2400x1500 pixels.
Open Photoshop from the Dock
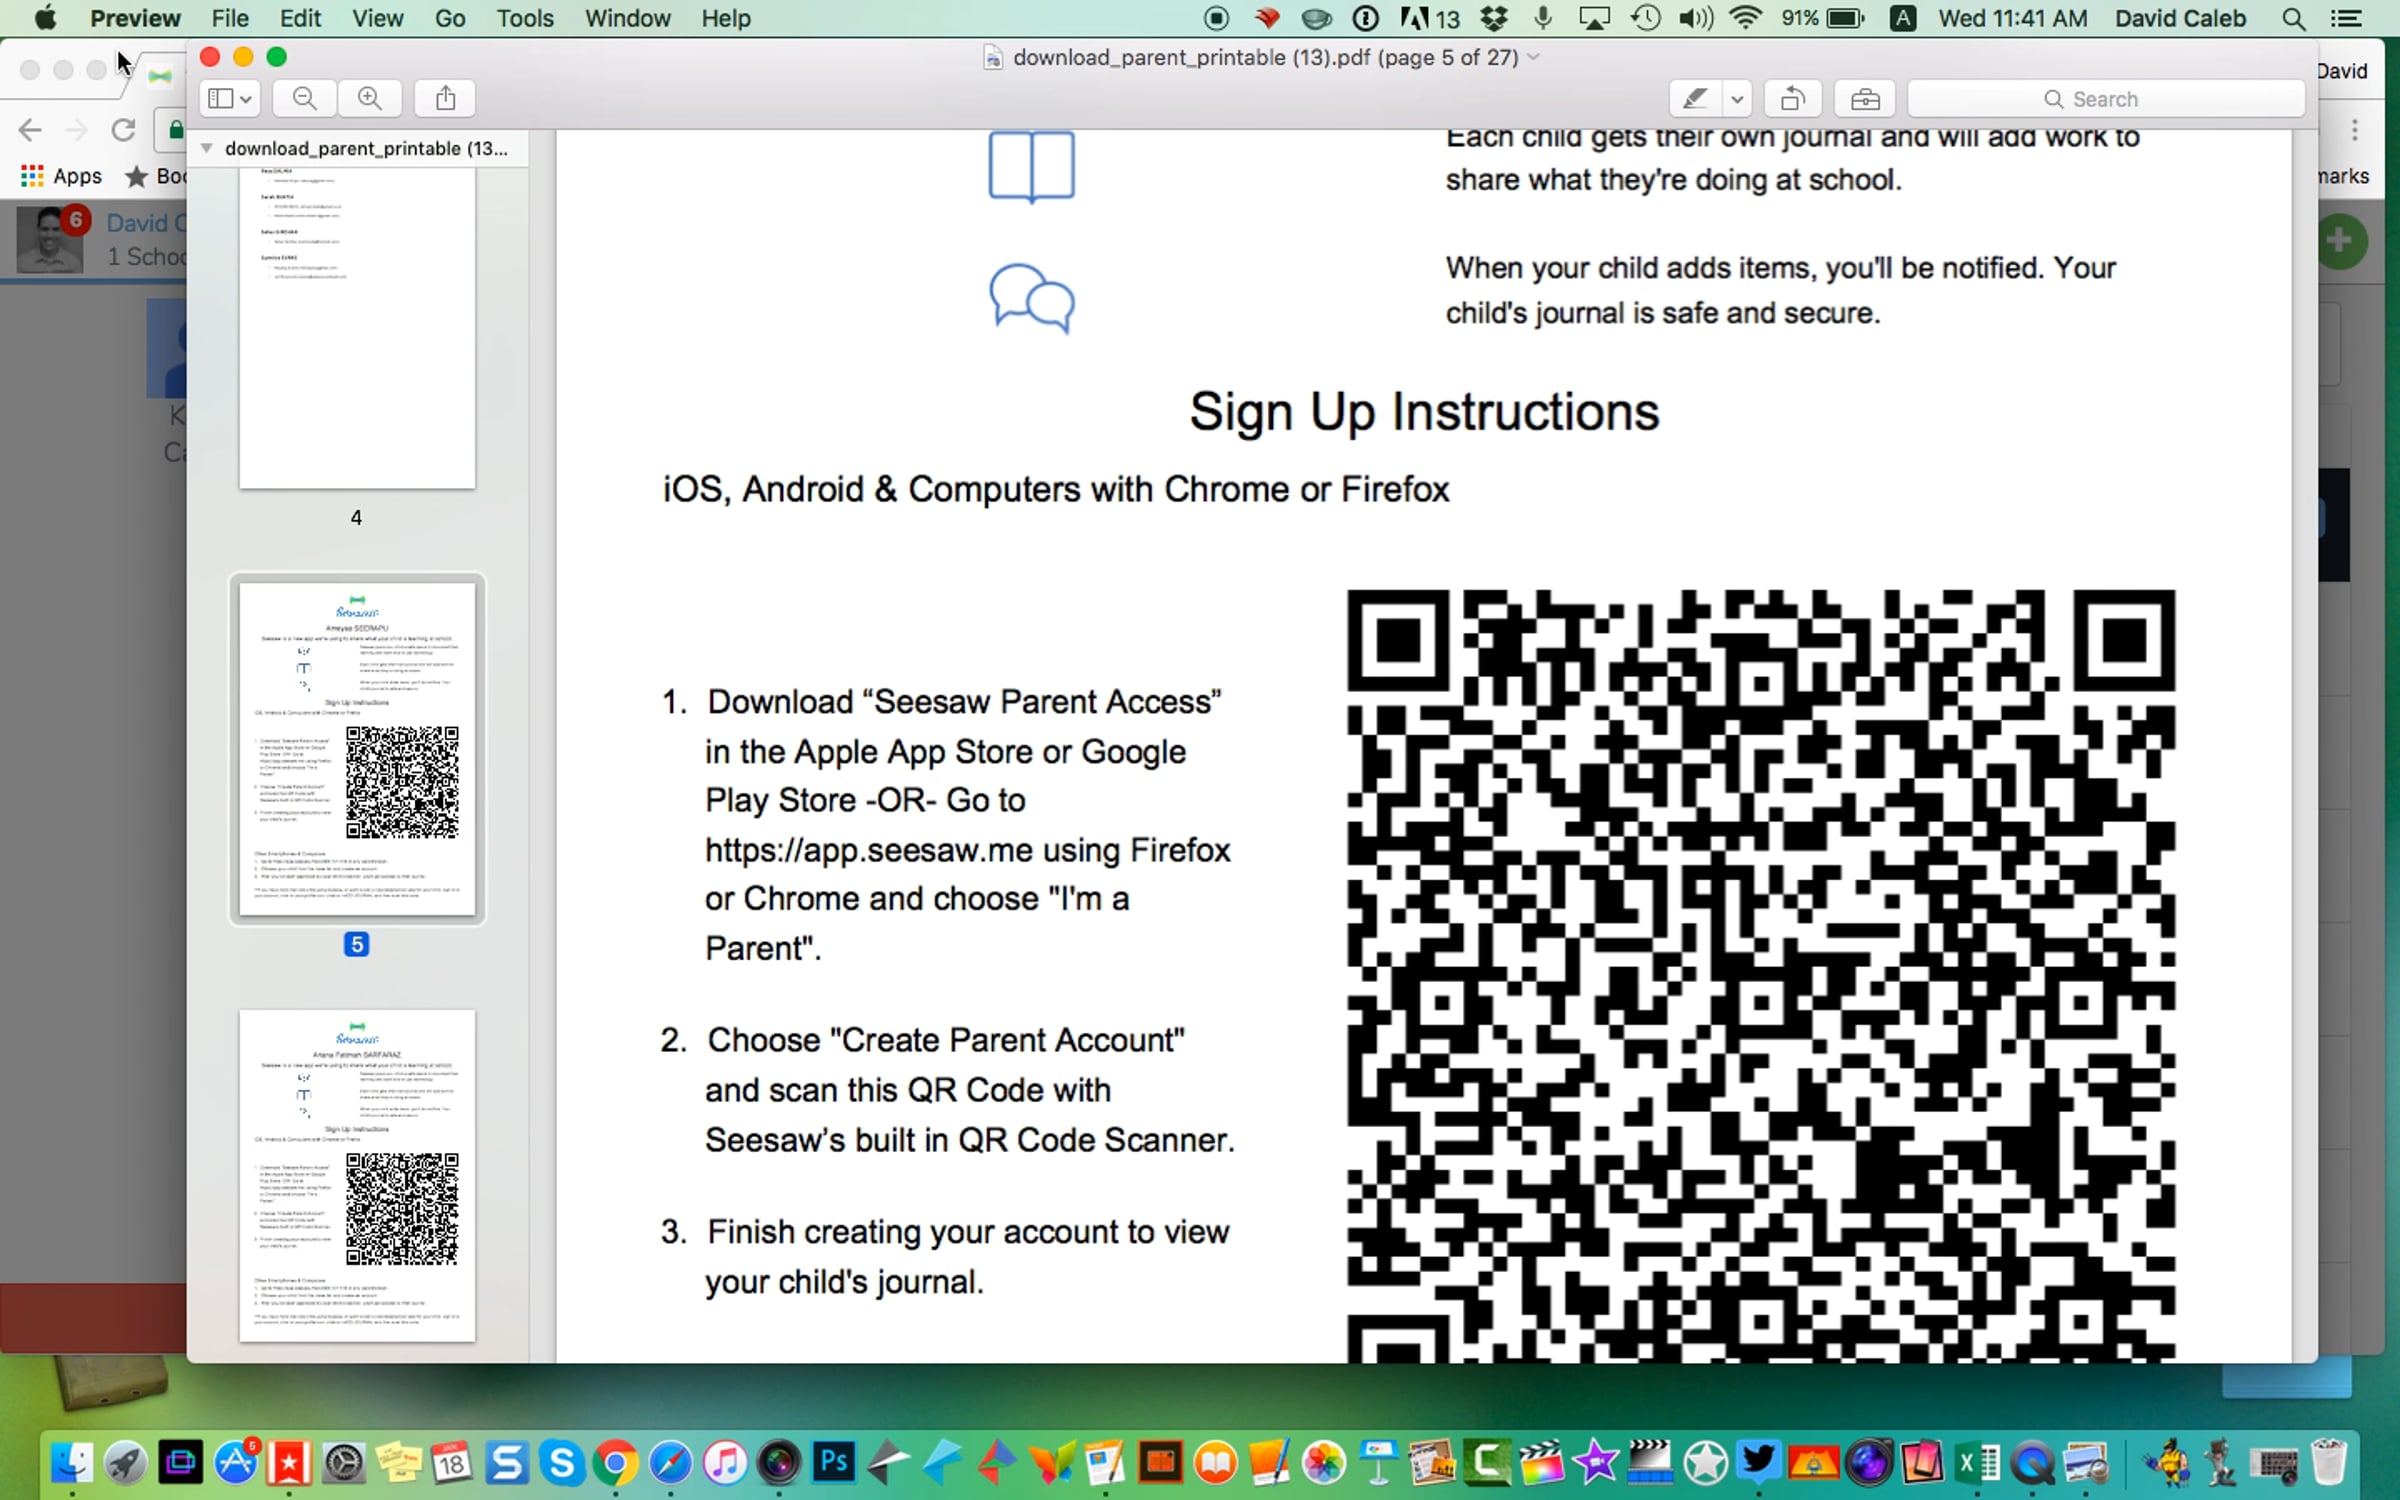pos(833,1463)
